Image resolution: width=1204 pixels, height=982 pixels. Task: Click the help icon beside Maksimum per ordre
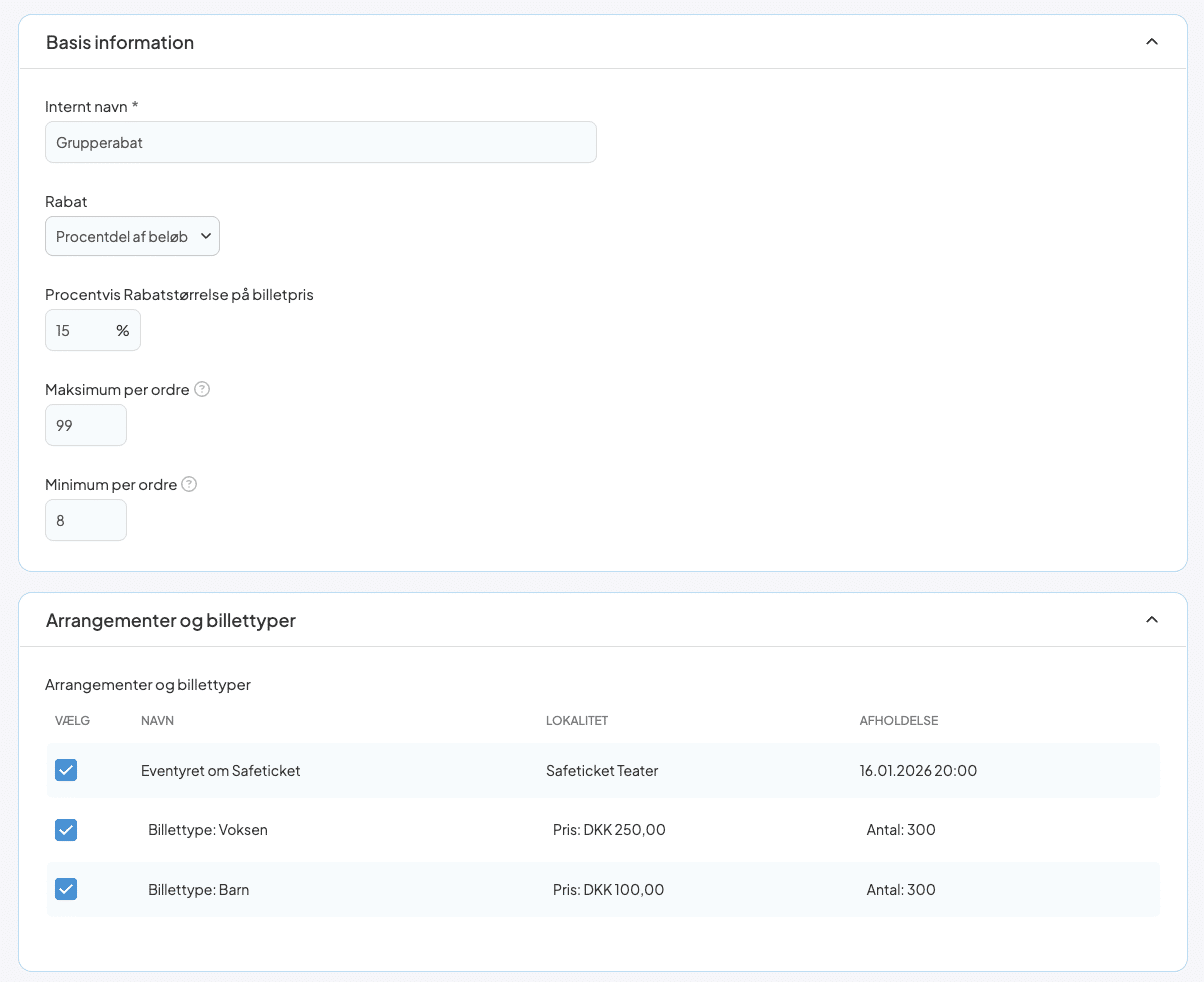(x=202, y=389)
